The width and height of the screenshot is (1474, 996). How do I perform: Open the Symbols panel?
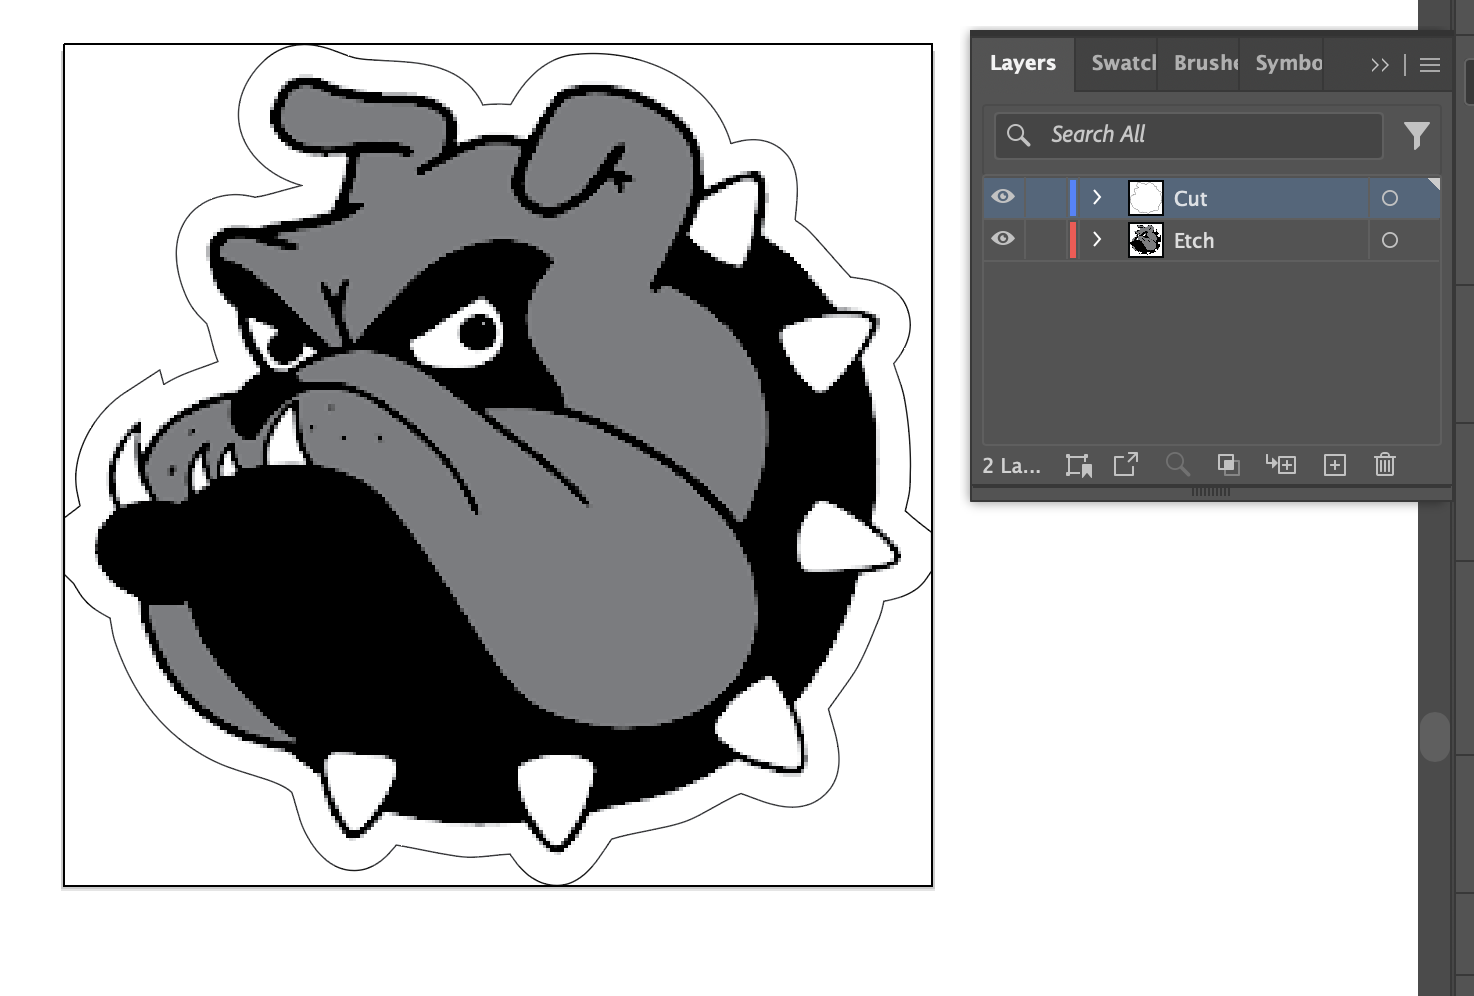1286,63
